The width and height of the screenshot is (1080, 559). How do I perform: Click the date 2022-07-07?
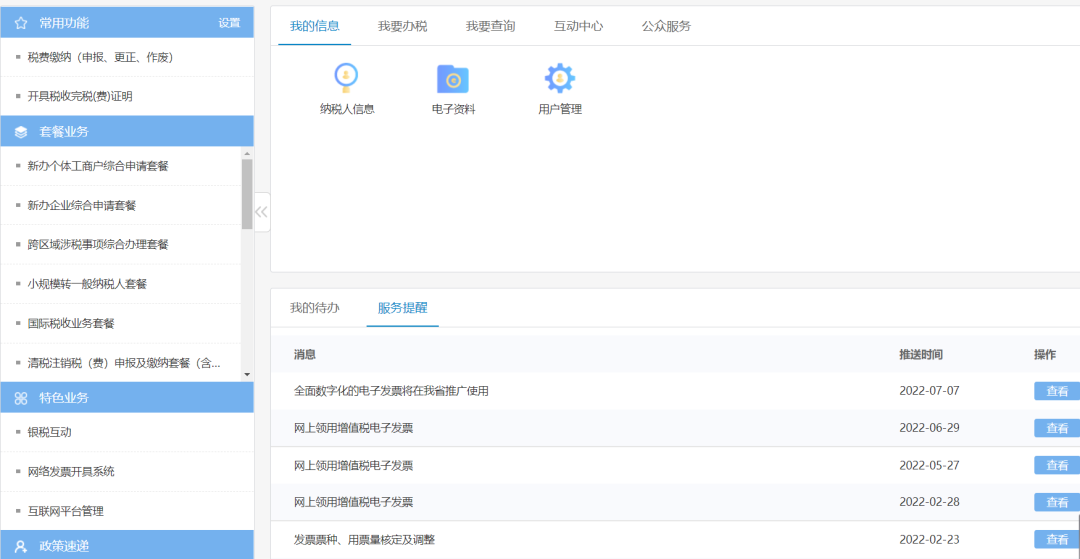(x=929, y=391)
